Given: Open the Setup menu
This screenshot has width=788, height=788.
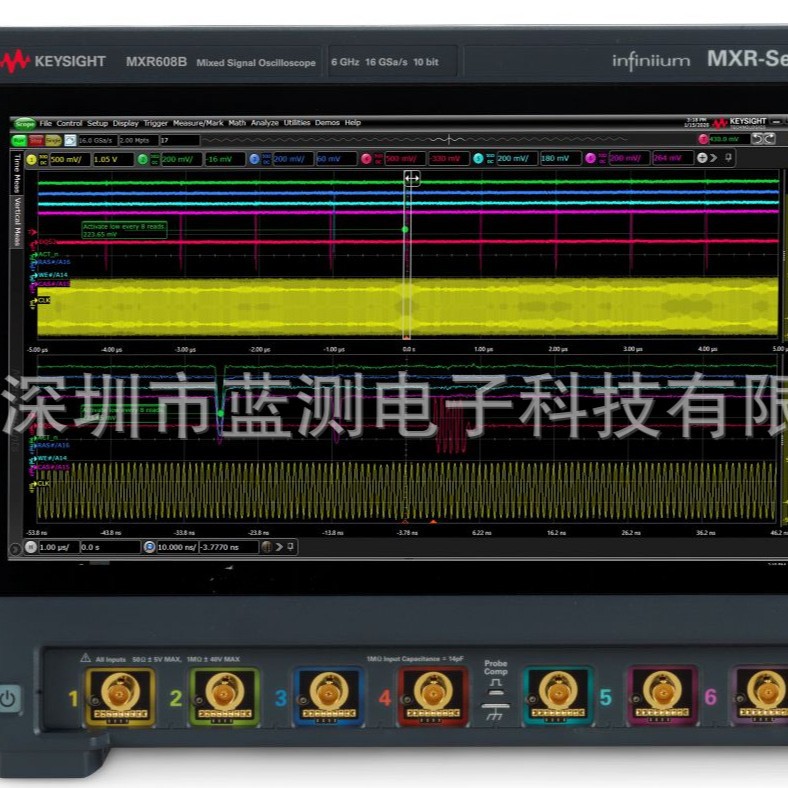Looking at the screenshot, I should click(x=97, y=123).
